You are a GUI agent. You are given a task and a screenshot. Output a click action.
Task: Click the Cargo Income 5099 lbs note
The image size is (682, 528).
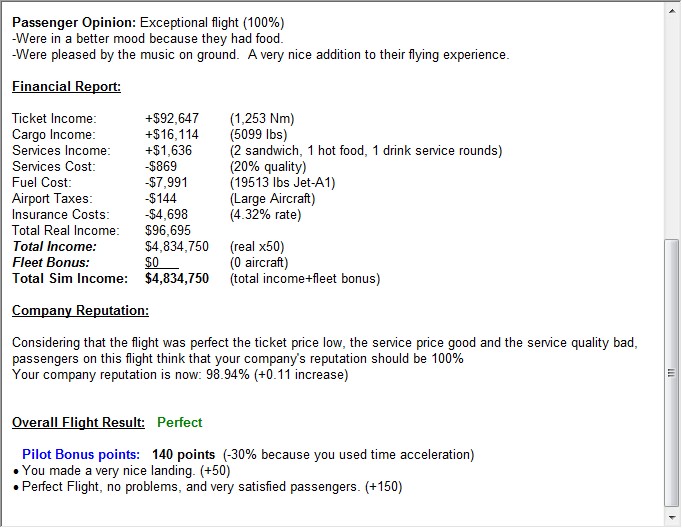258,134
